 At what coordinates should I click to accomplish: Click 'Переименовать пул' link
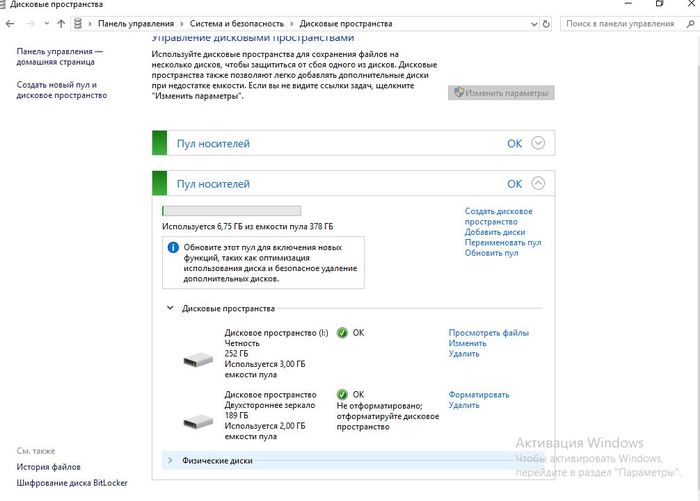point(503,242)
